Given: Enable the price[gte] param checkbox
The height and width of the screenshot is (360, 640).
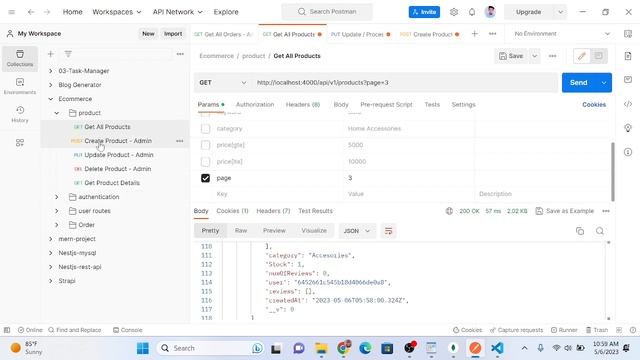Looking at the screenshot, I should point(205,145).
